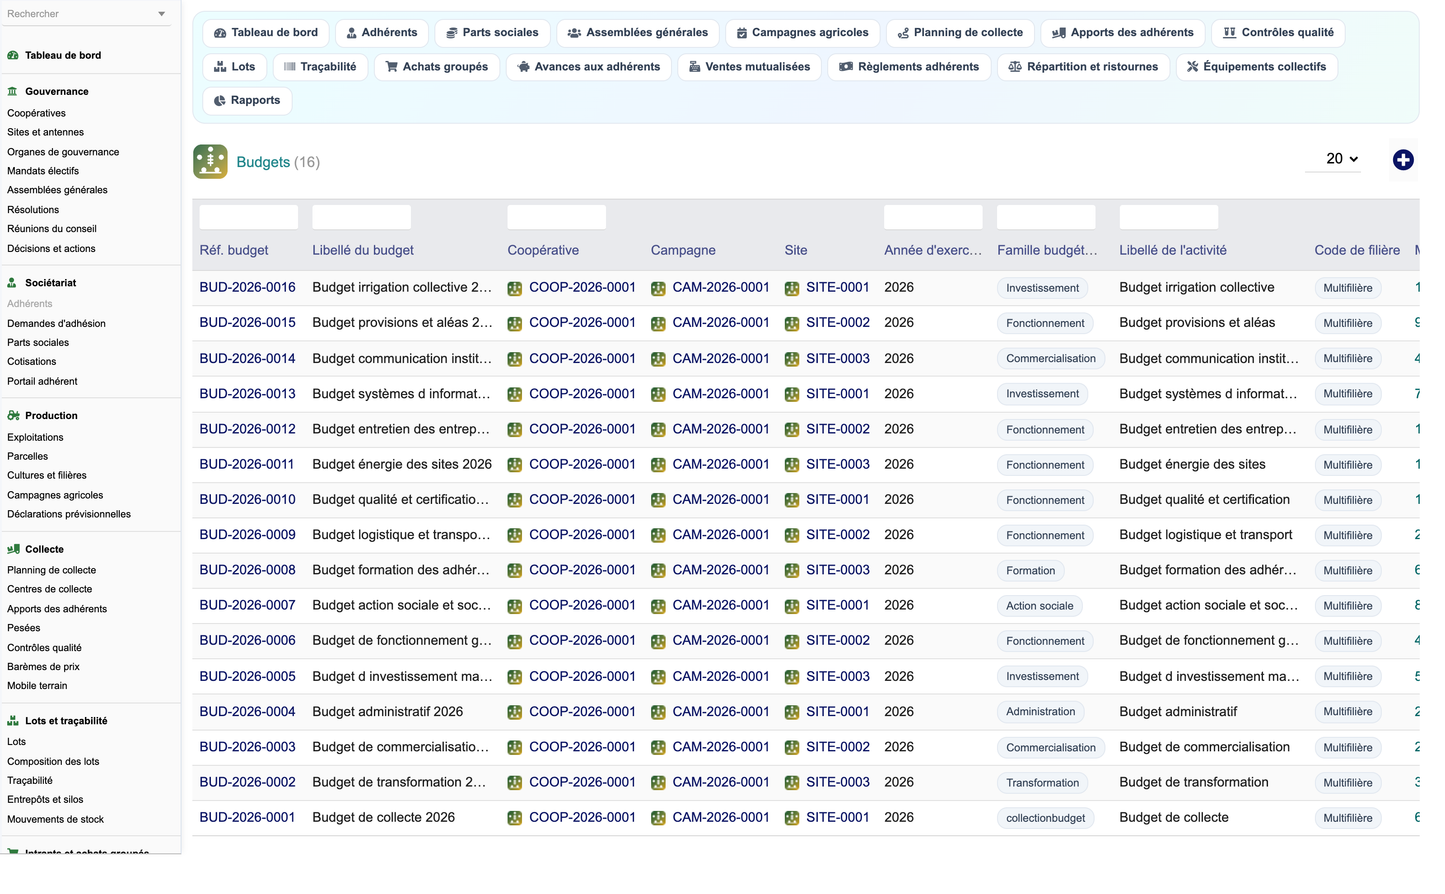Screen dimensions: 1445x894
Task: Open the Assemblées générales tab
Action: 638,33
